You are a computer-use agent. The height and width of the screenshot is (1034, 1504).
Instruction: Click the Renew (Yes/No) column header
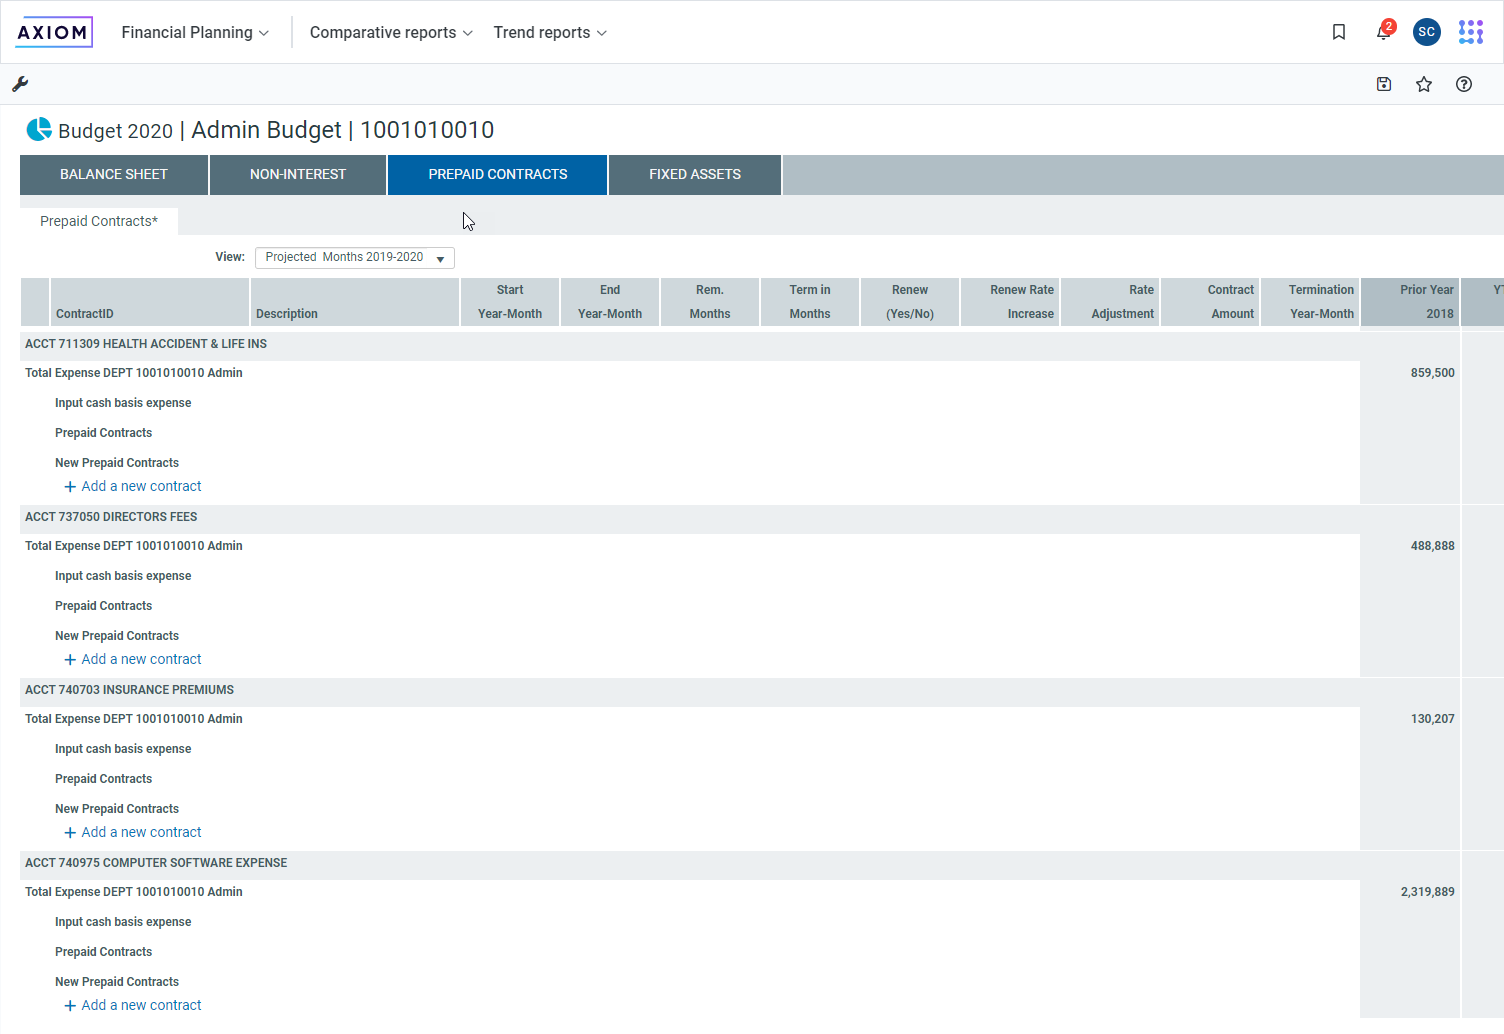click(x=910, y=302)
